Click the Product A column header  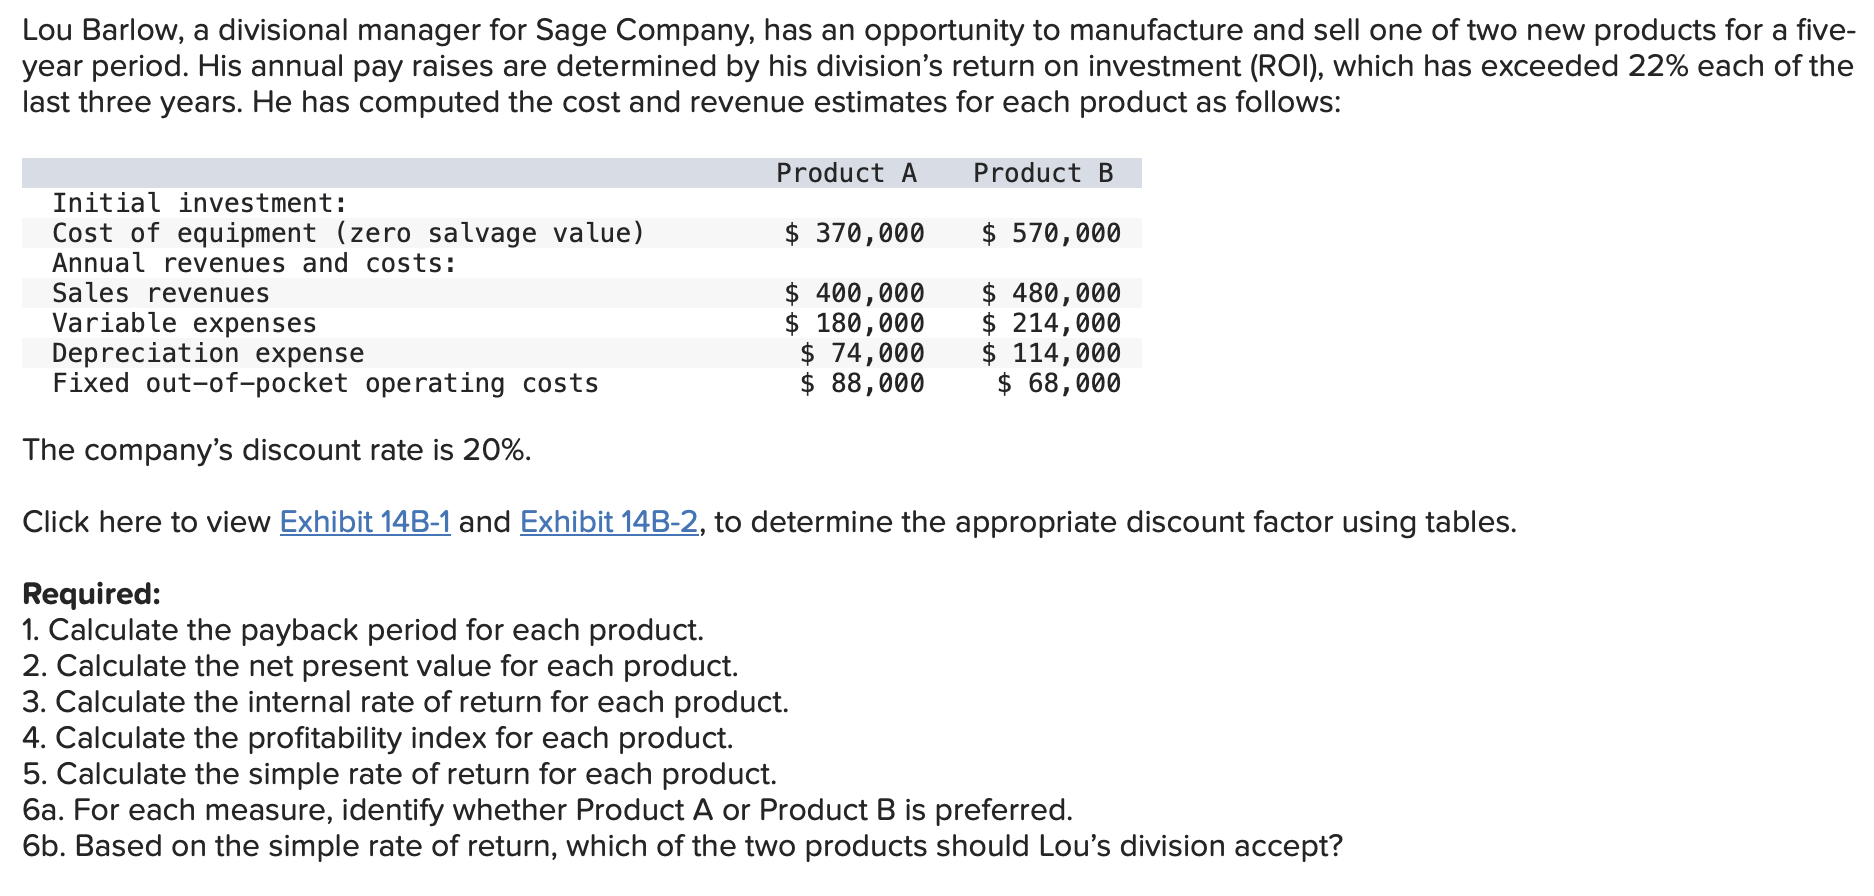coord(846,173)
